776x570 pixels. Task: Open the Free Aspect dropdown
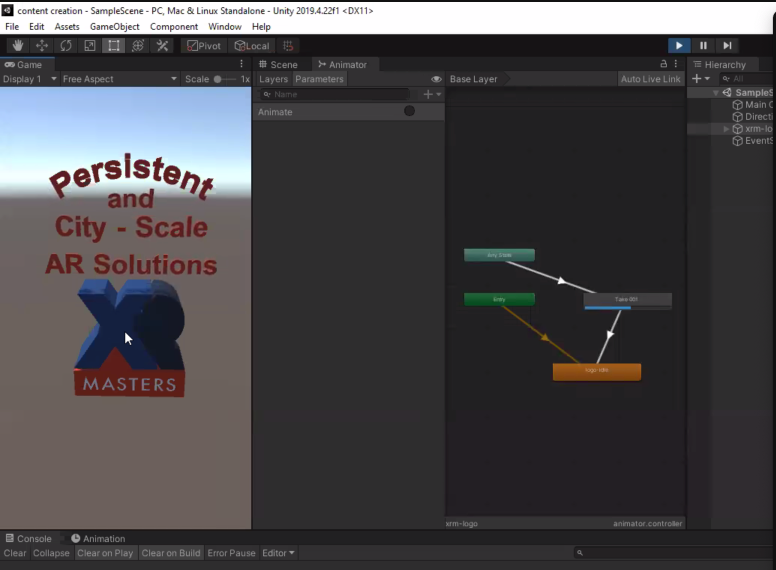tap(118, 79)
